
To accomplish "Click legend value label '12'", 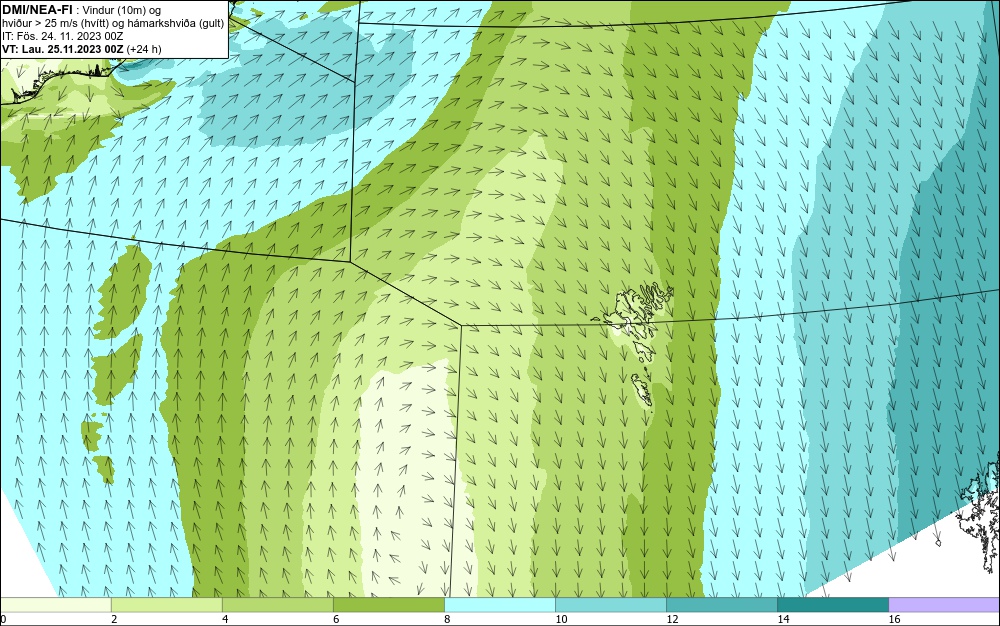I will (672, 619).
